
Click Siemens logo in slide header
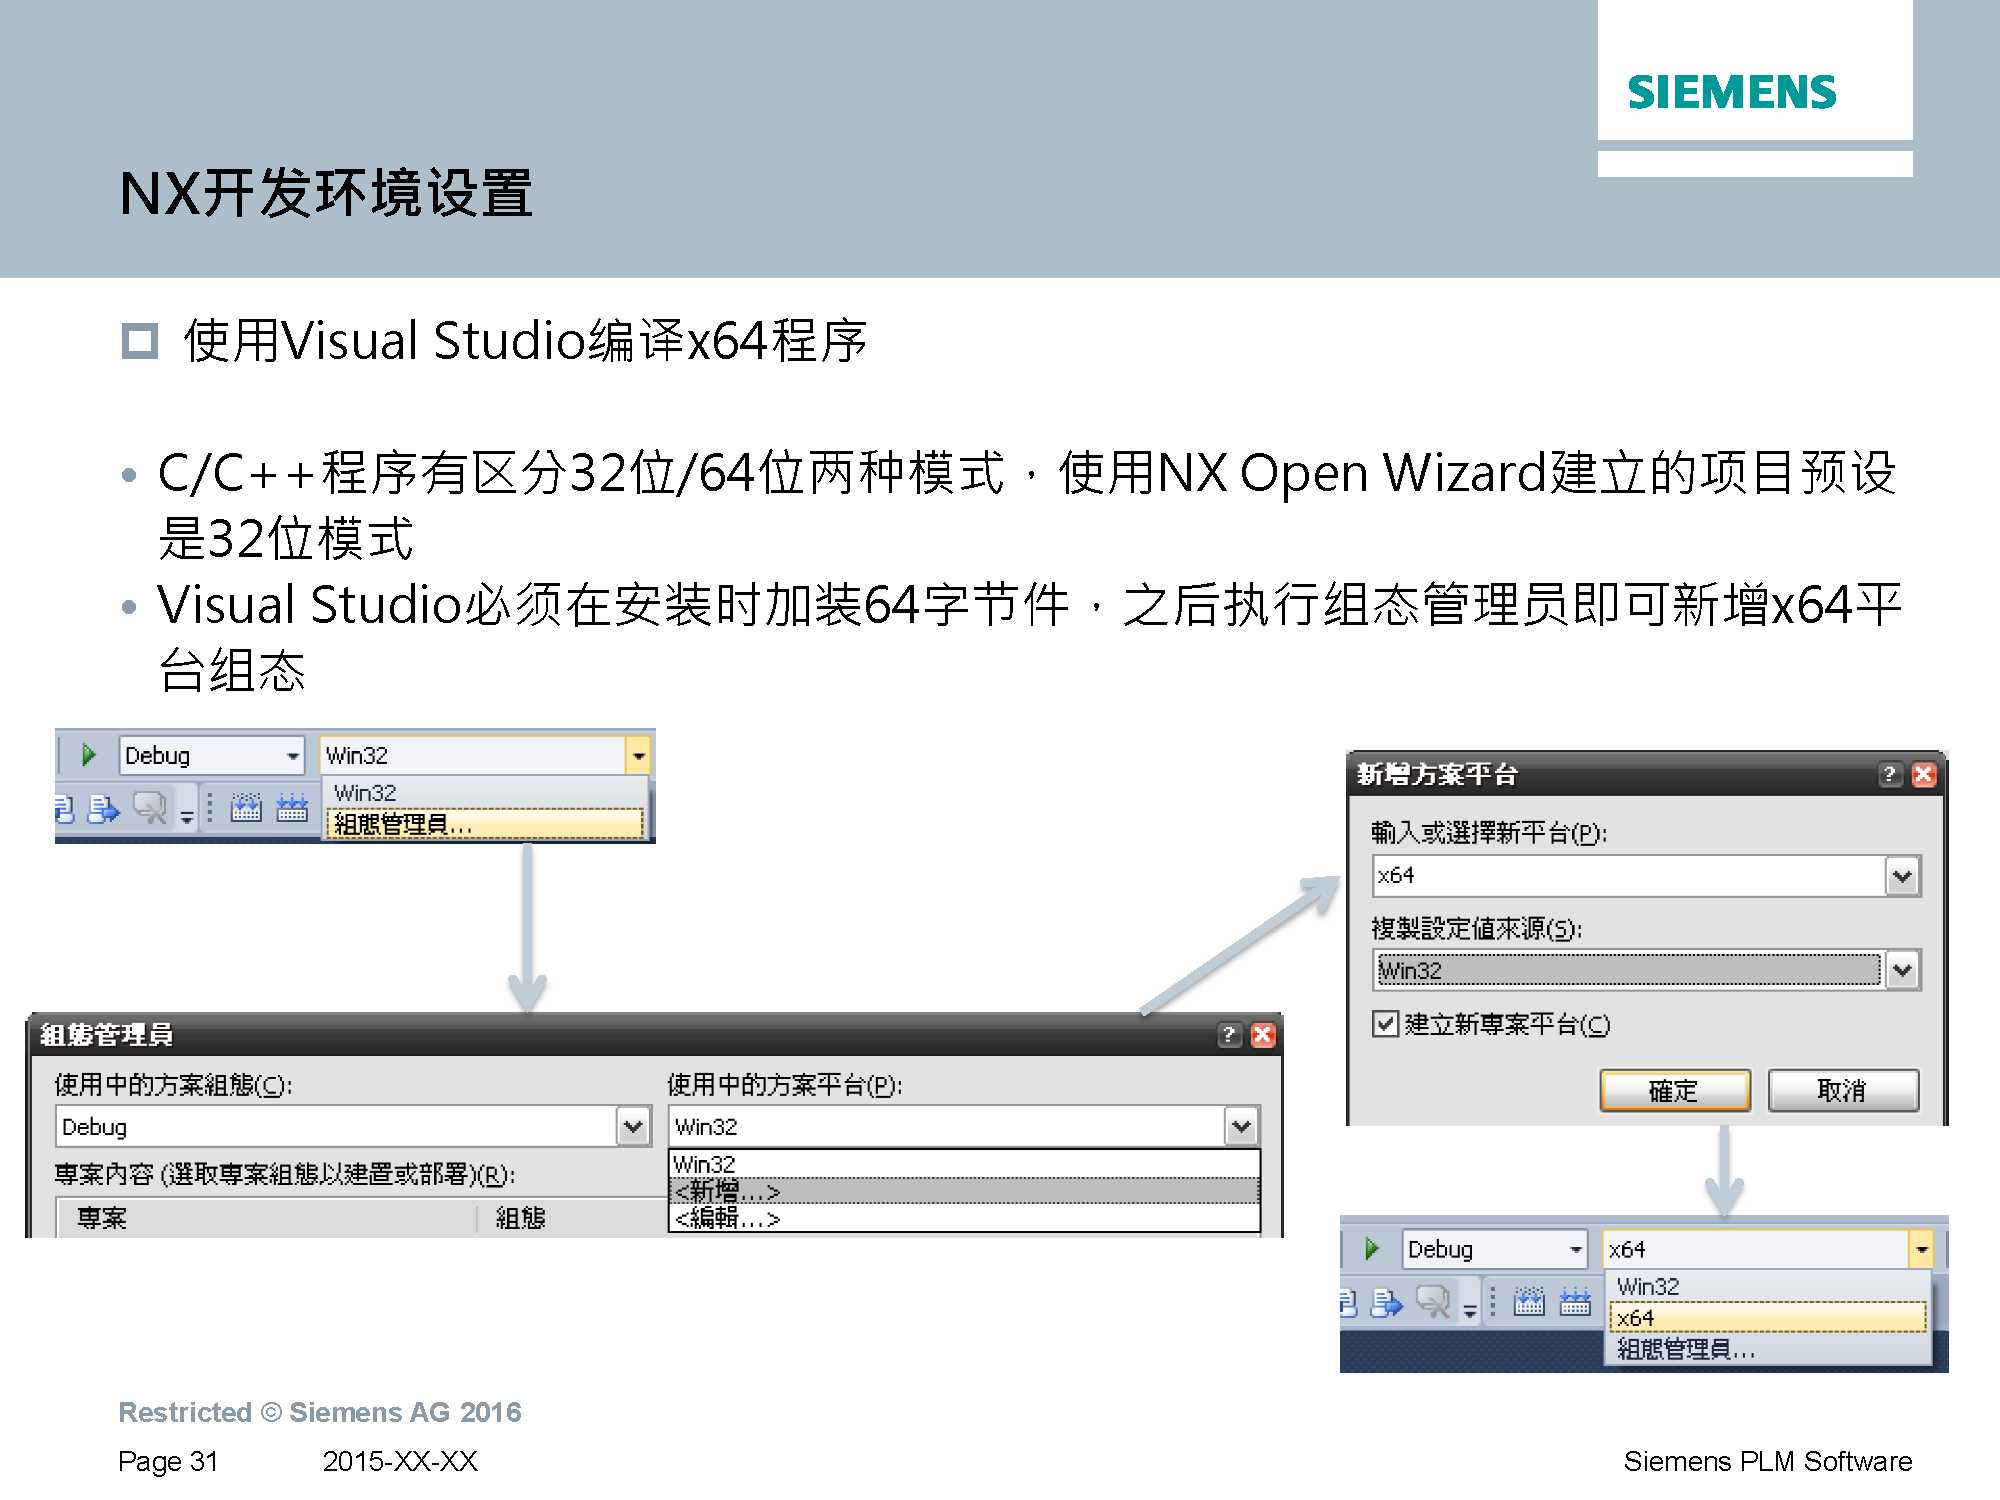[1732, 92]
